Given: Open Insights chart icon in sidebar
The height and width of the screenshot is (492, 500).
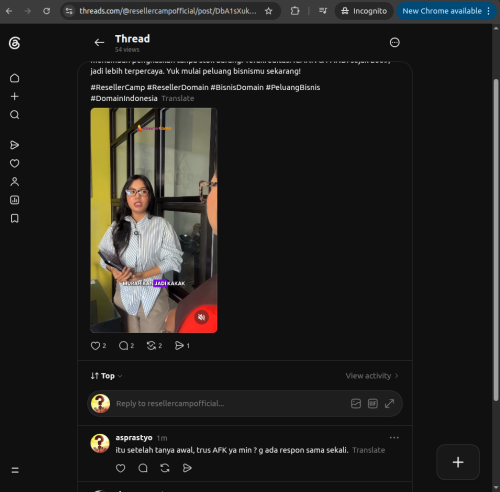Looking at the screenshot, I should tap(14, 200).
